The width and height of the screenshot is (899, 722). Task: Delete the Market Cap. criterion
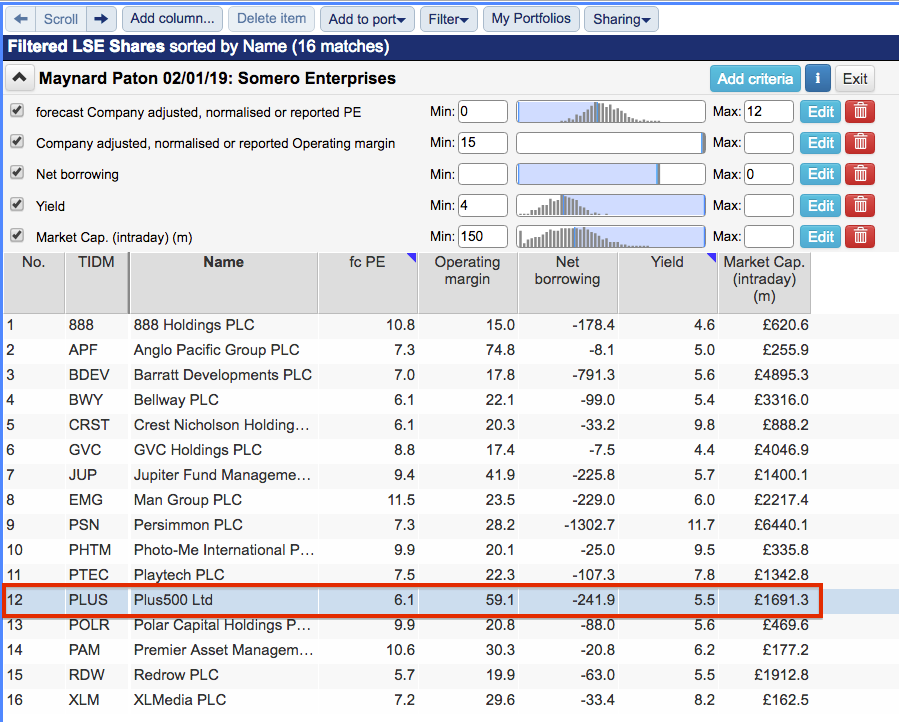(860, 237)
